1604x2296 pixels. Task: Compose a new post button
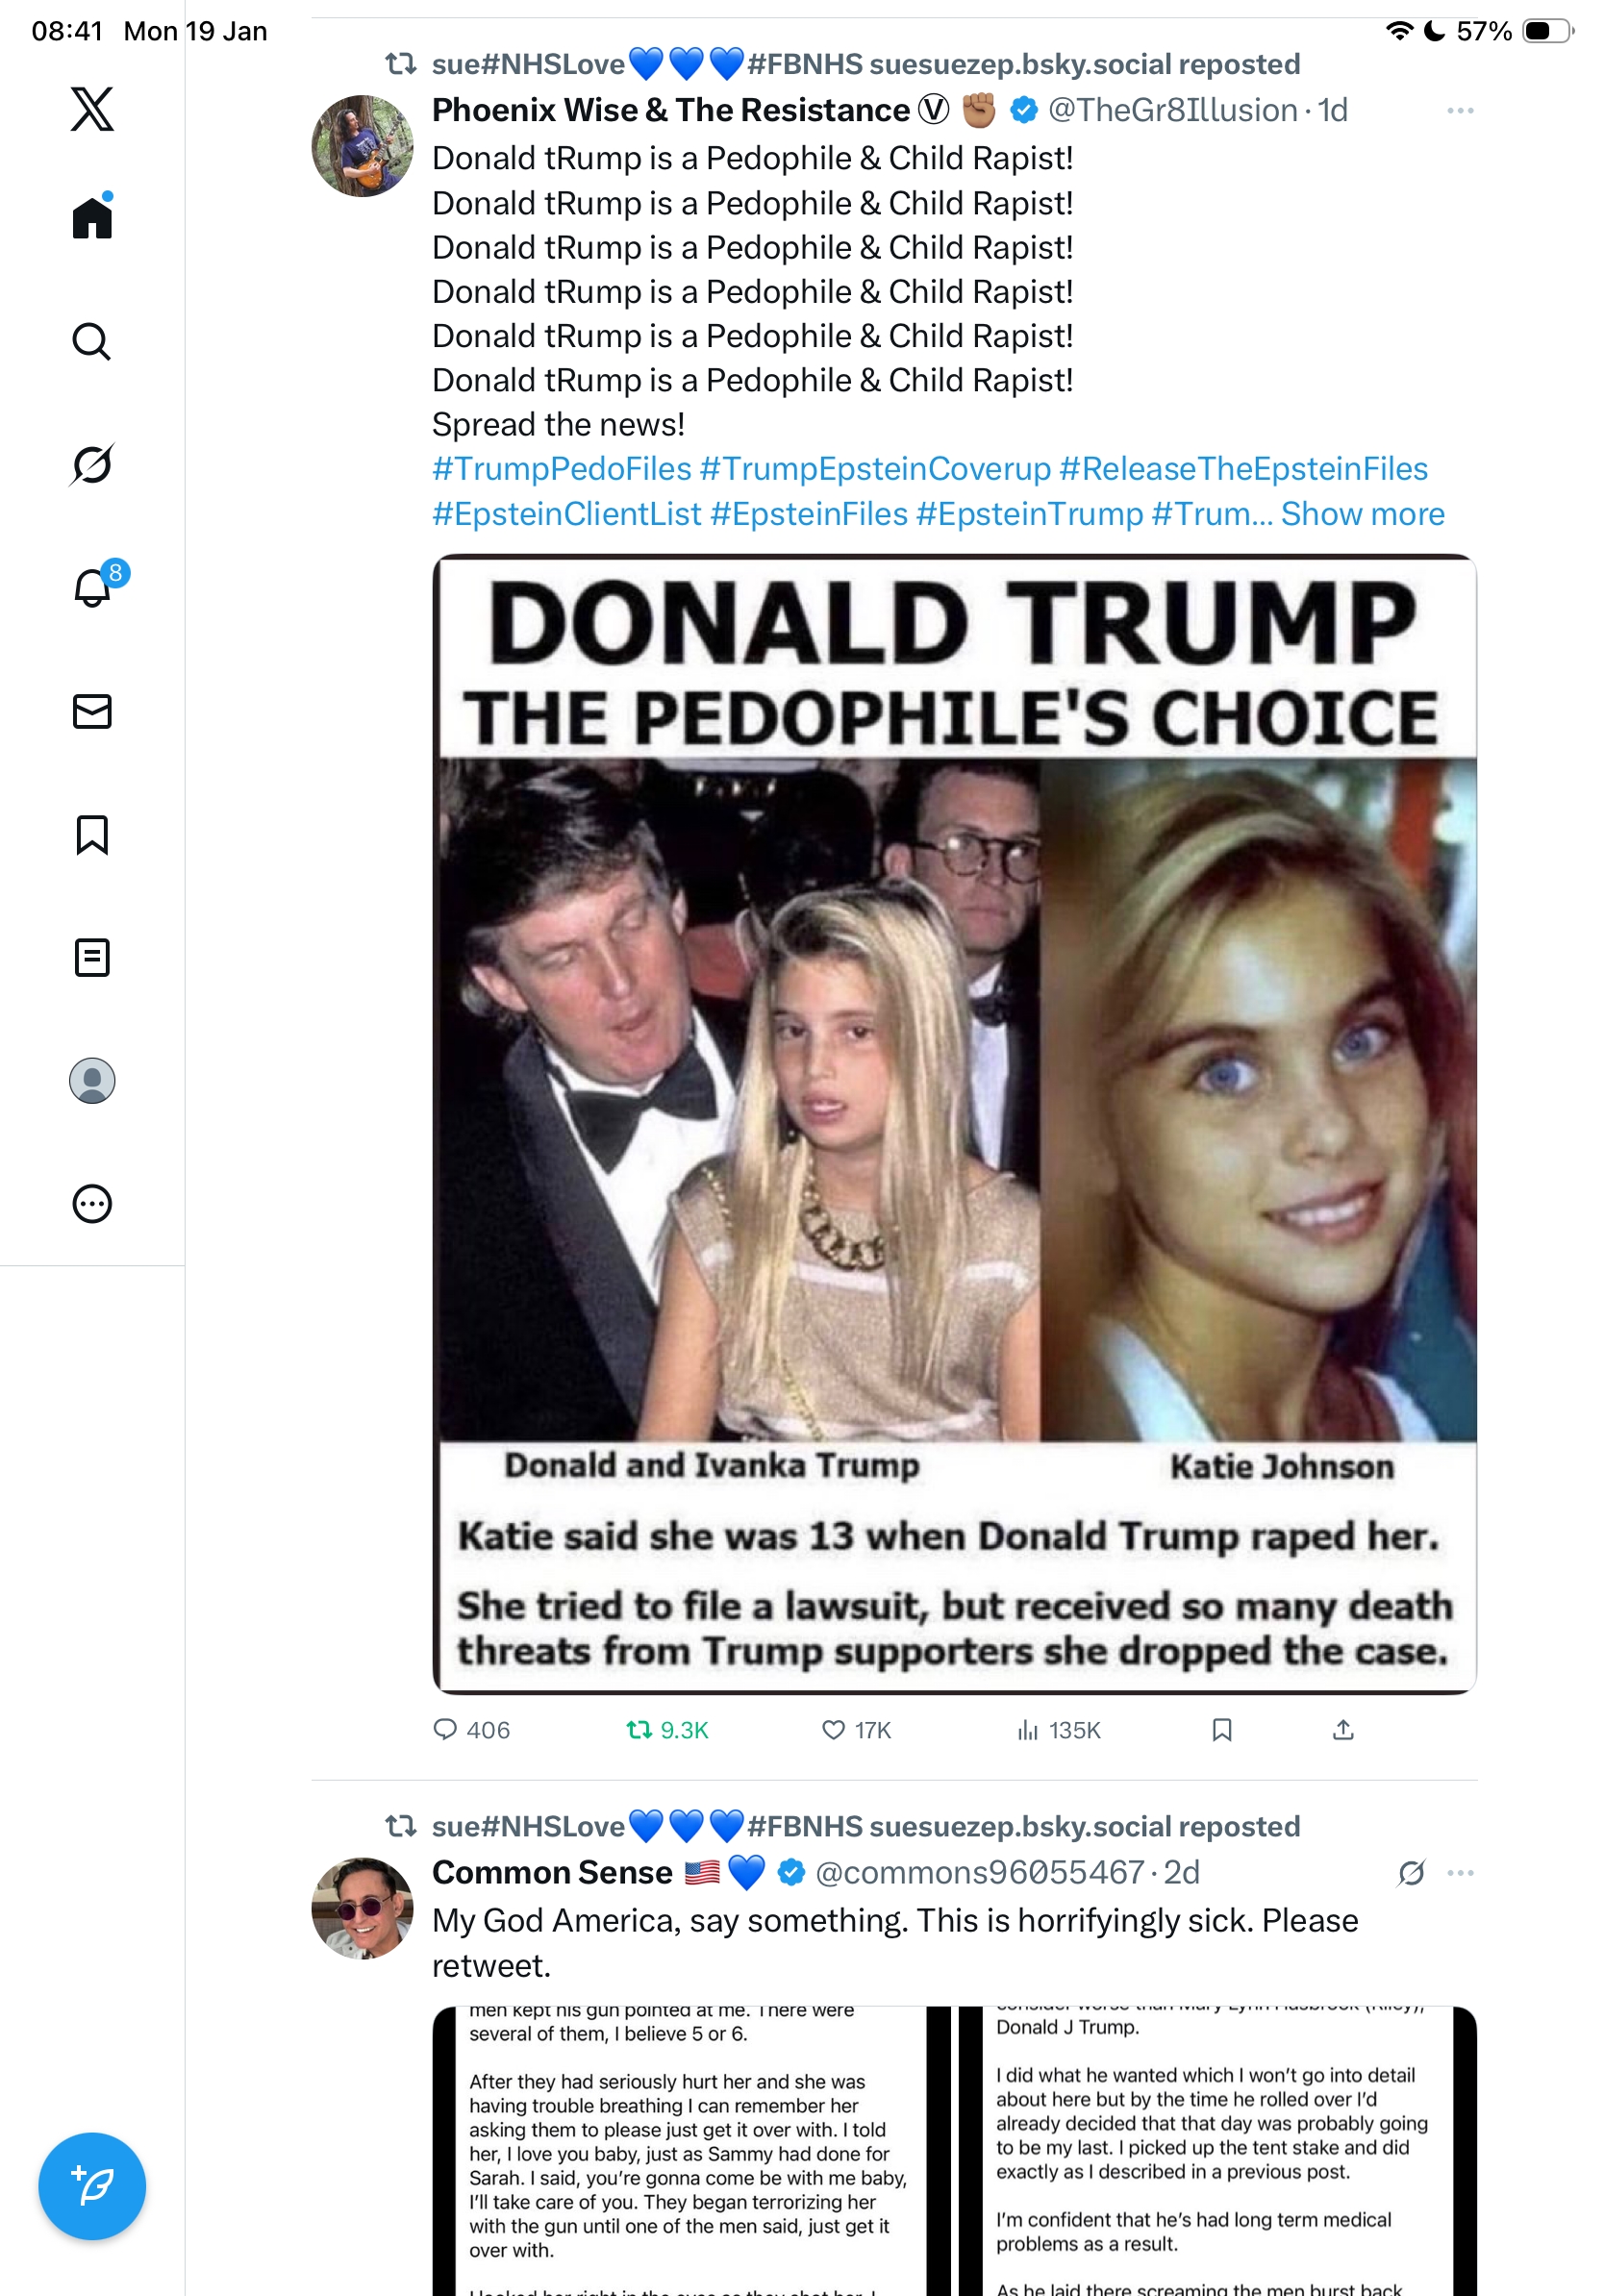[92, 2185]
